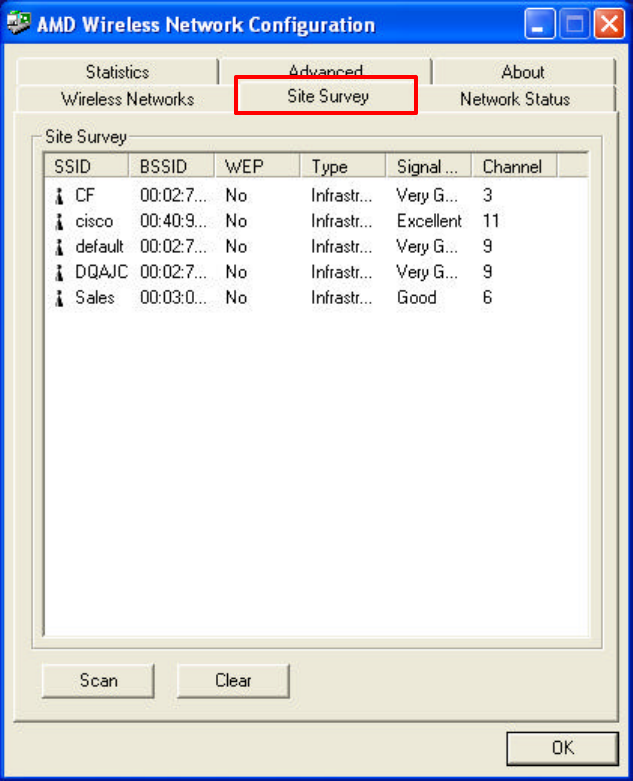The image size is (633, 781).
Task: Click the antenna icon beside Sales
Action: click(59, 298)
